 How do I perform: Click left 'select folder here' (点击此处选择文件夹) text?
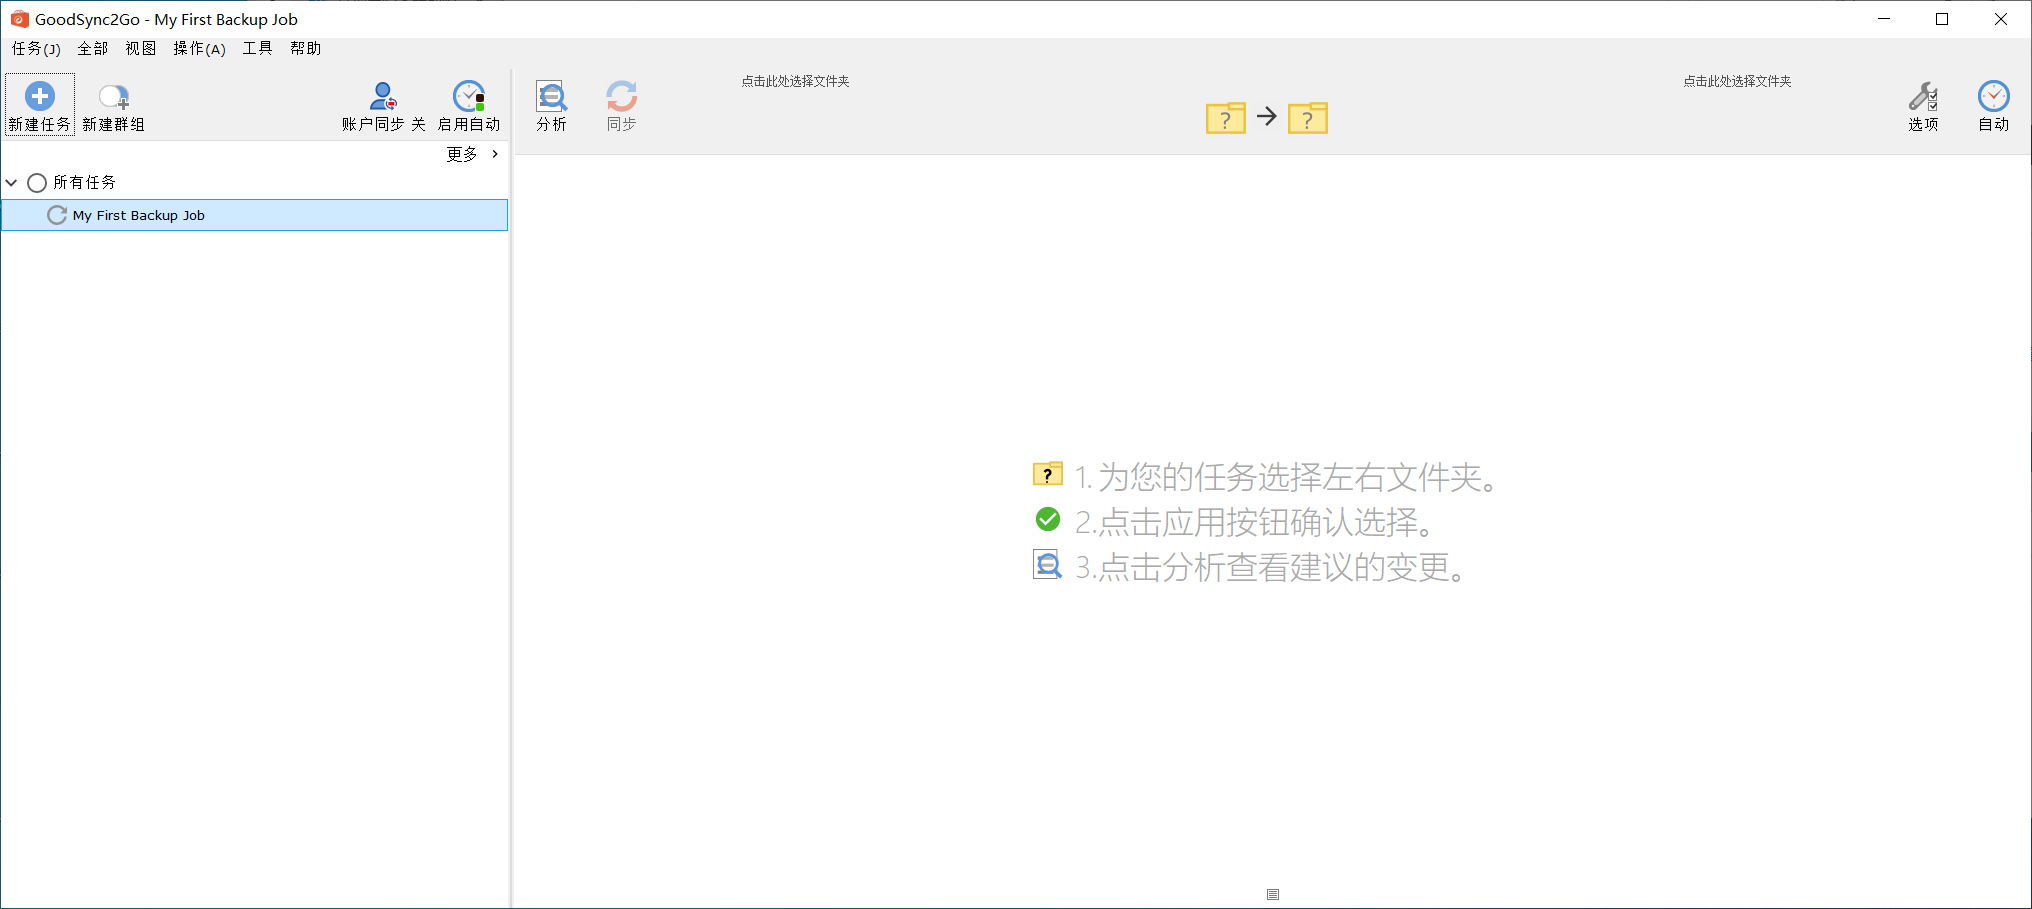tap(795, 81)
